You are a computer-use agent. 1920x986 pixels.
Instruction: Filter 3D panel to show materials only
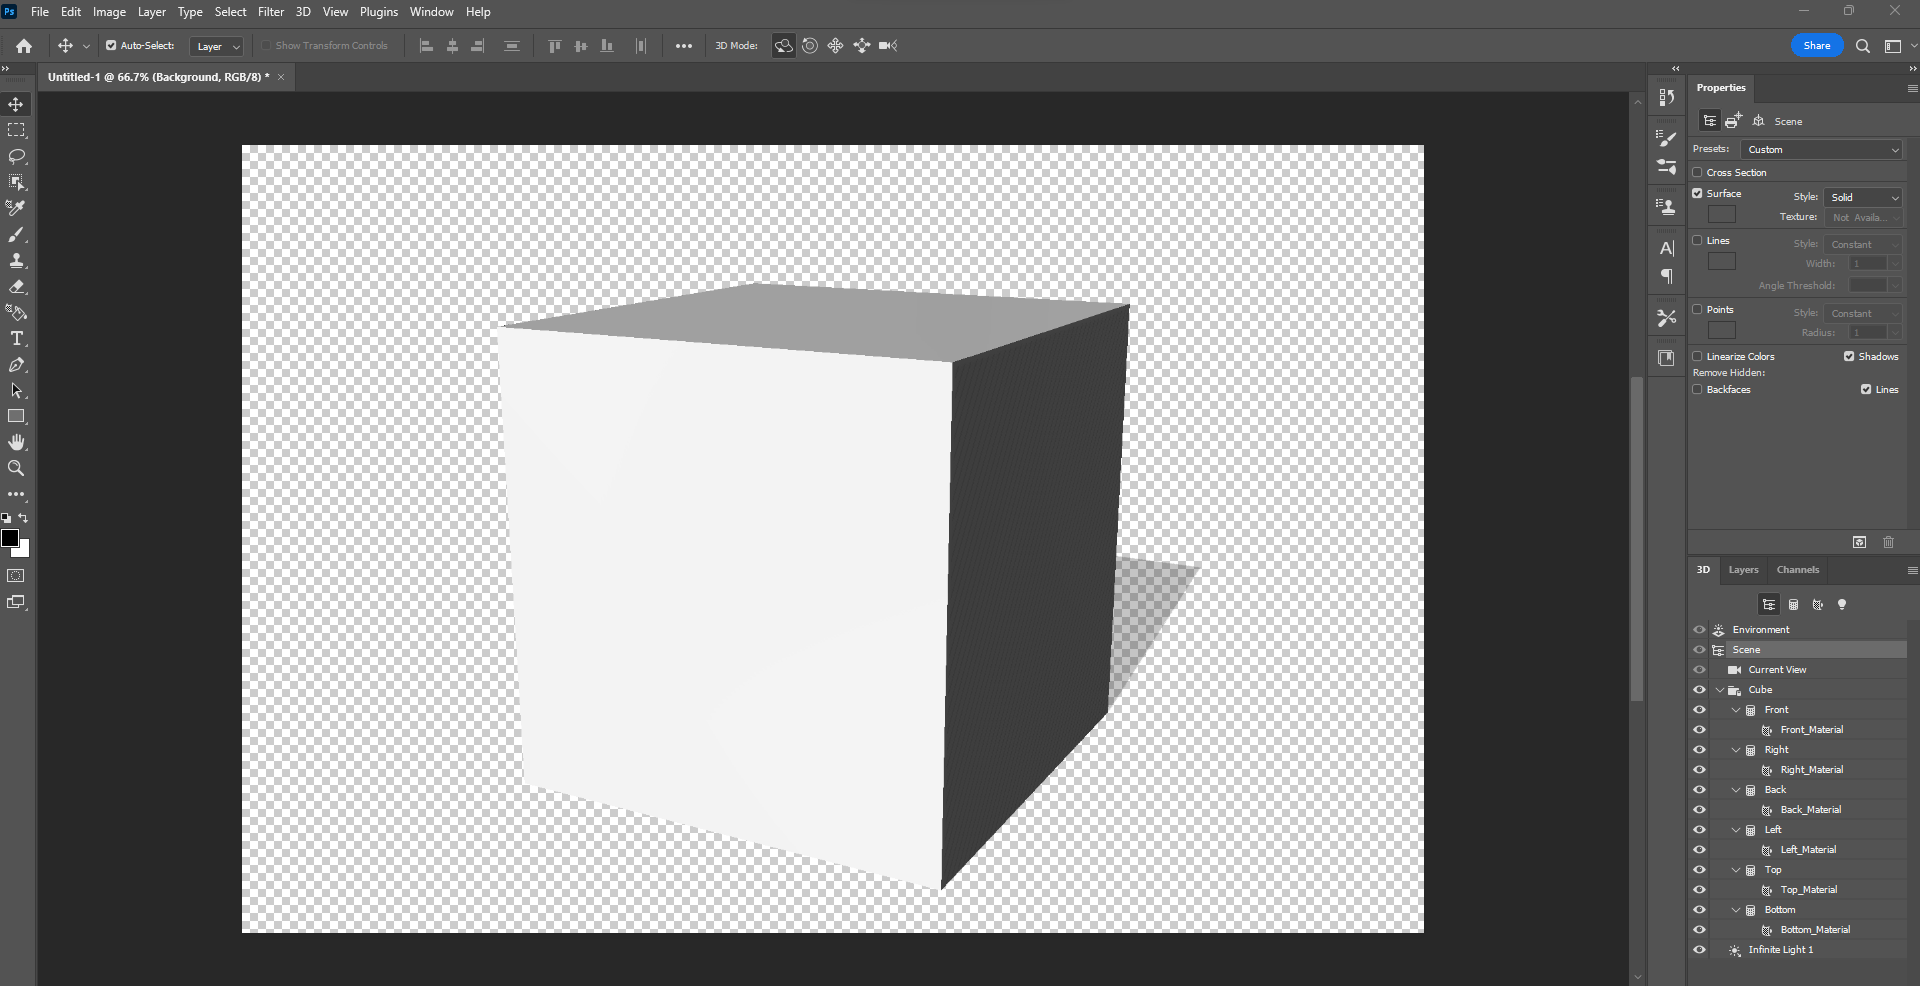[x=1818, y=604]
